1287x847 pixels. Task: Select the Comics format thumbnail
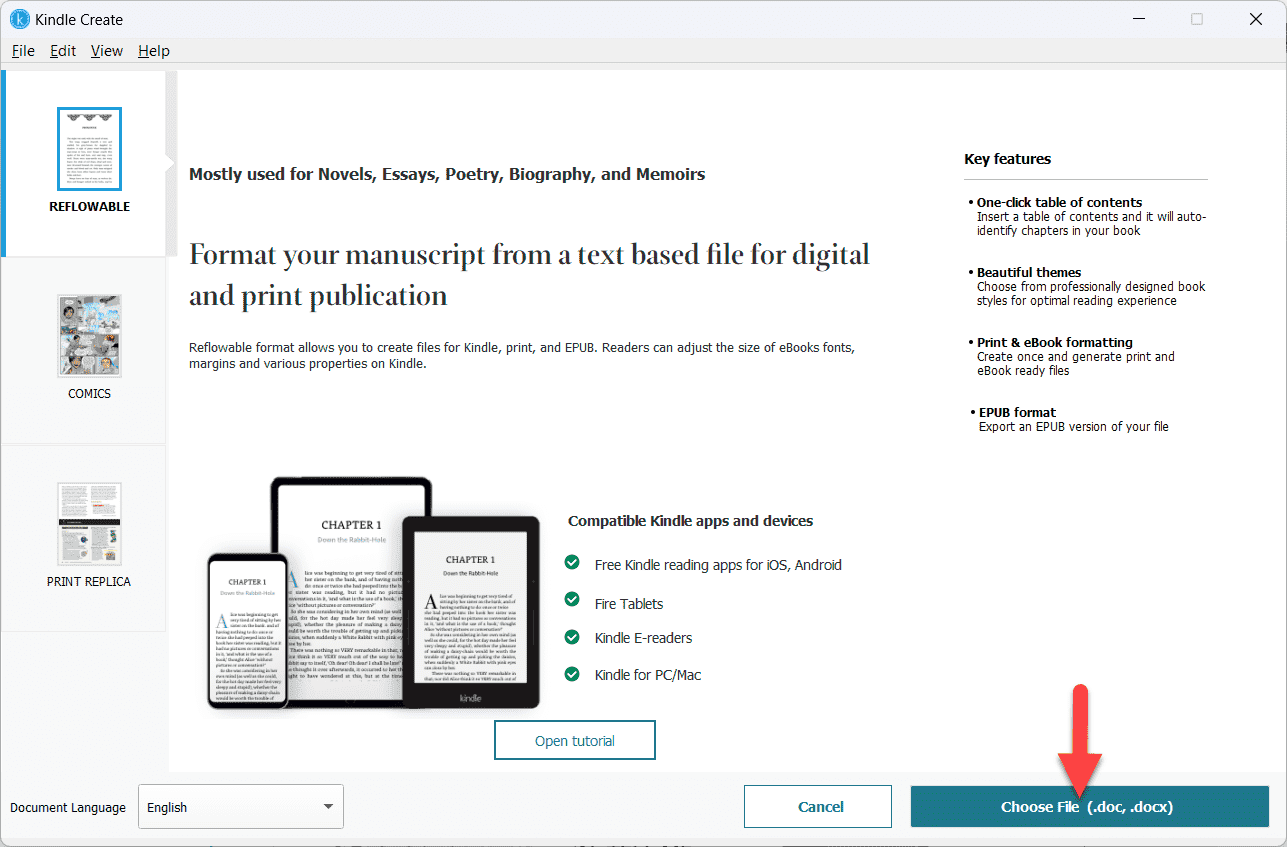[89, 336]
